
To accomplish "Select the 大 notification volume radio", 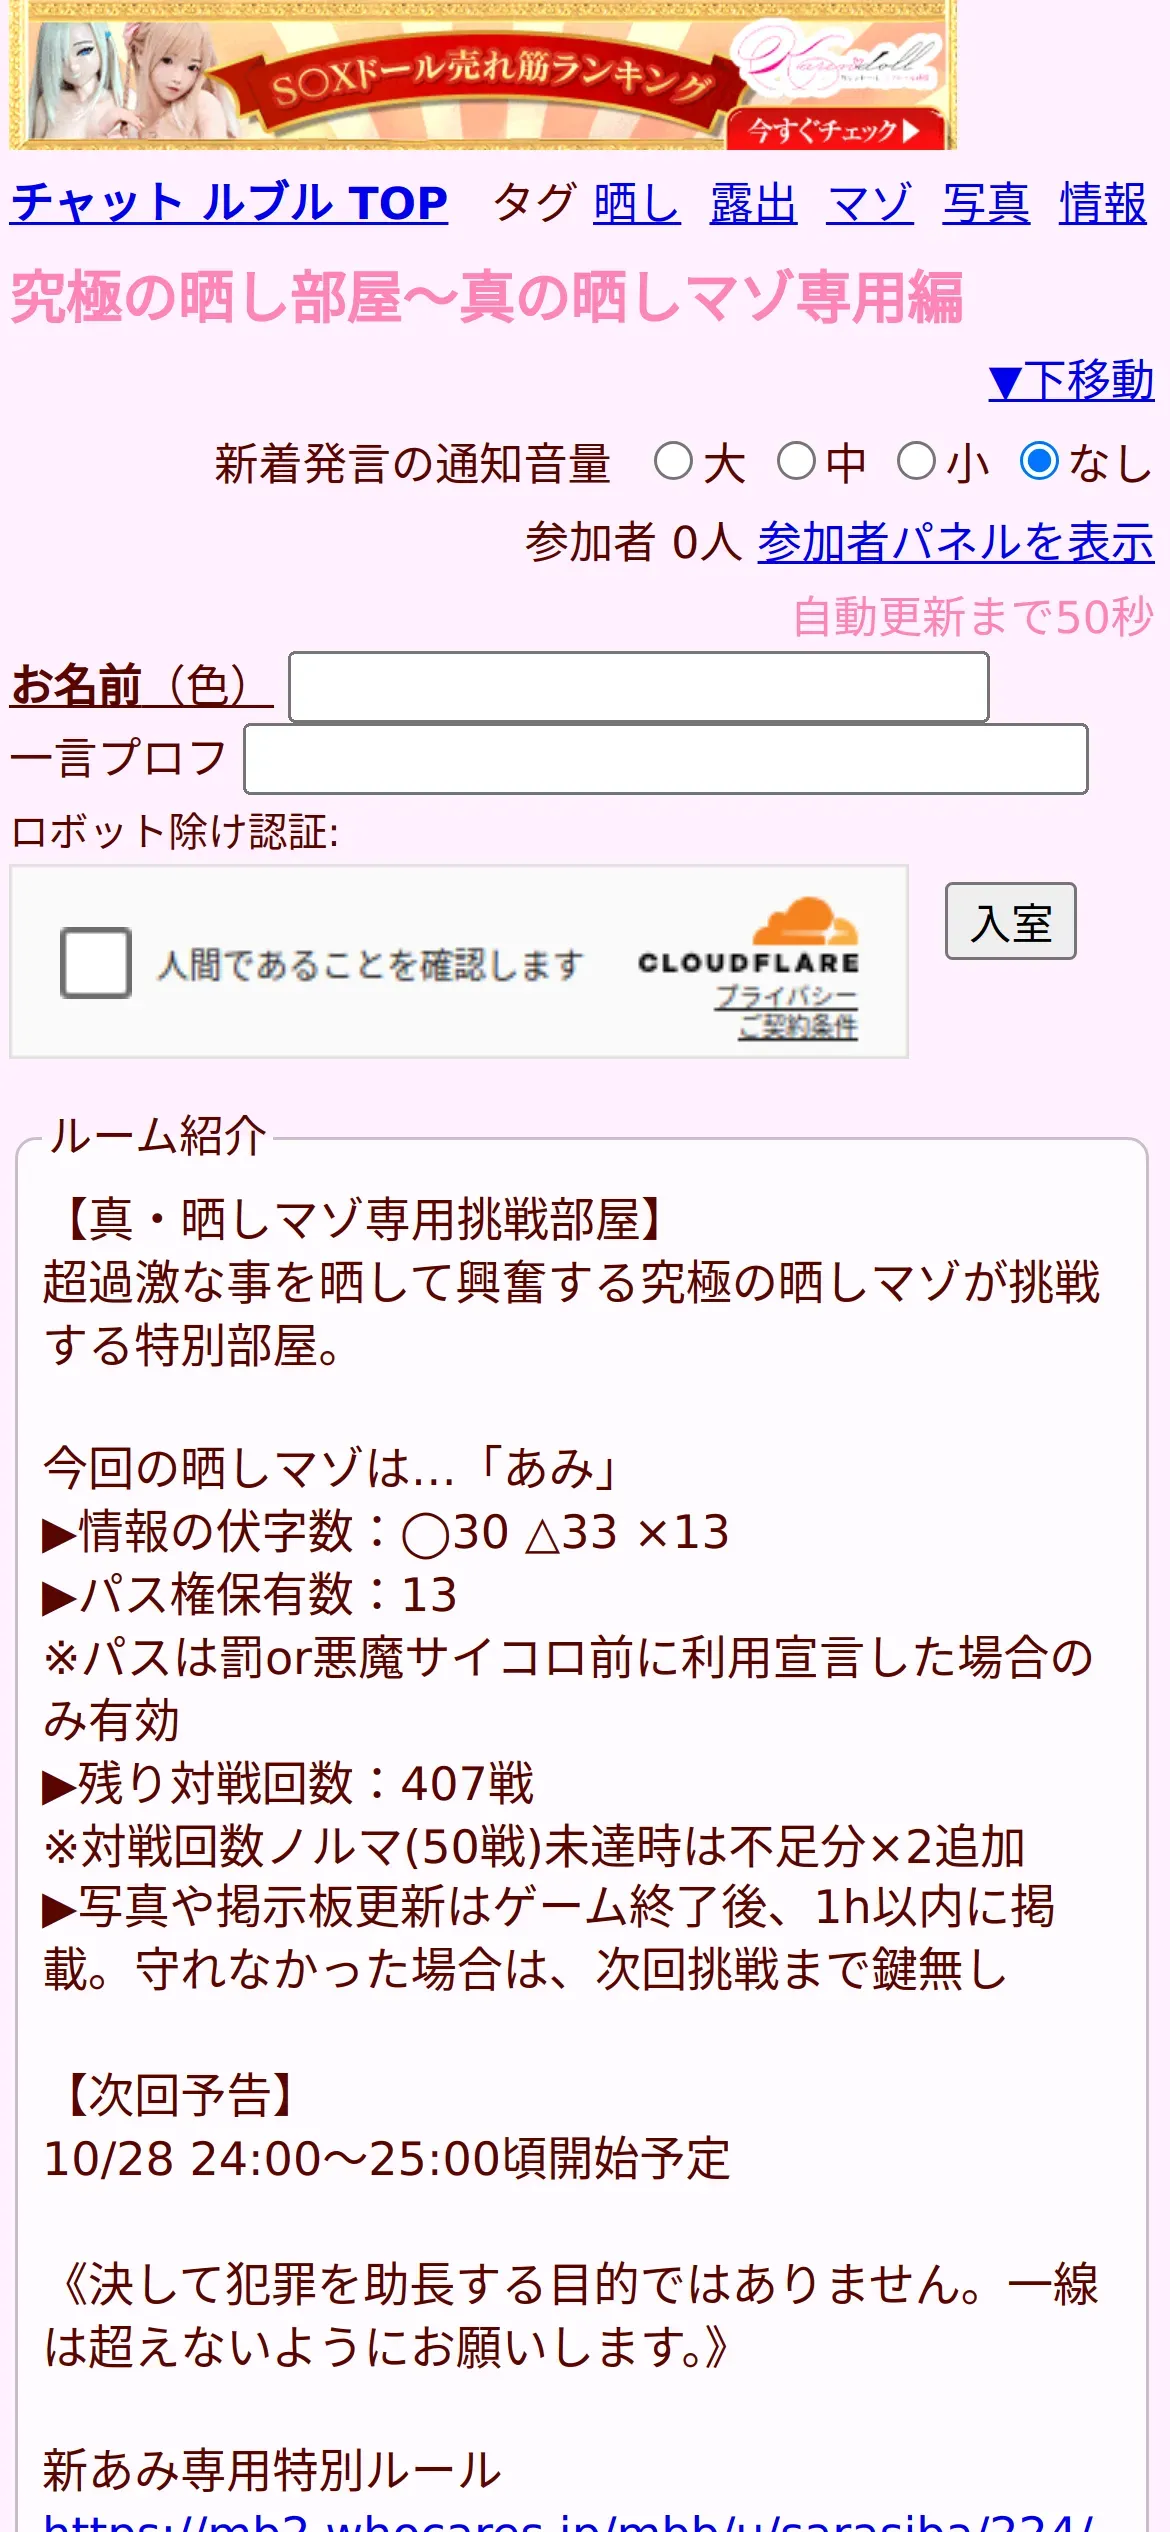I will (673, 462).
